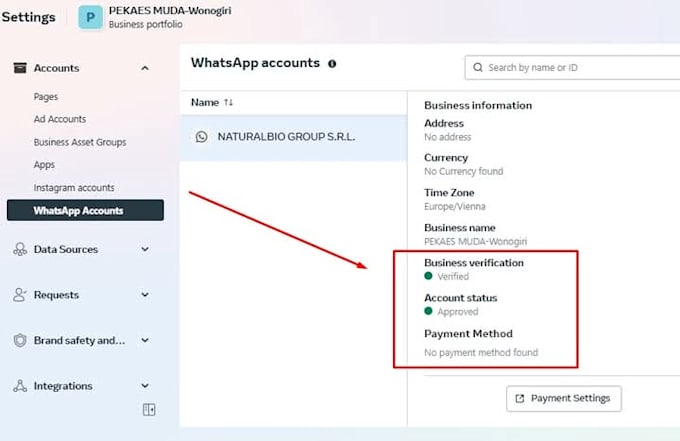Image resolution: width=680 pixels, height=441 pixels.
Task: Click the Integrations icon in sidebar
Action: click(20, 386)
